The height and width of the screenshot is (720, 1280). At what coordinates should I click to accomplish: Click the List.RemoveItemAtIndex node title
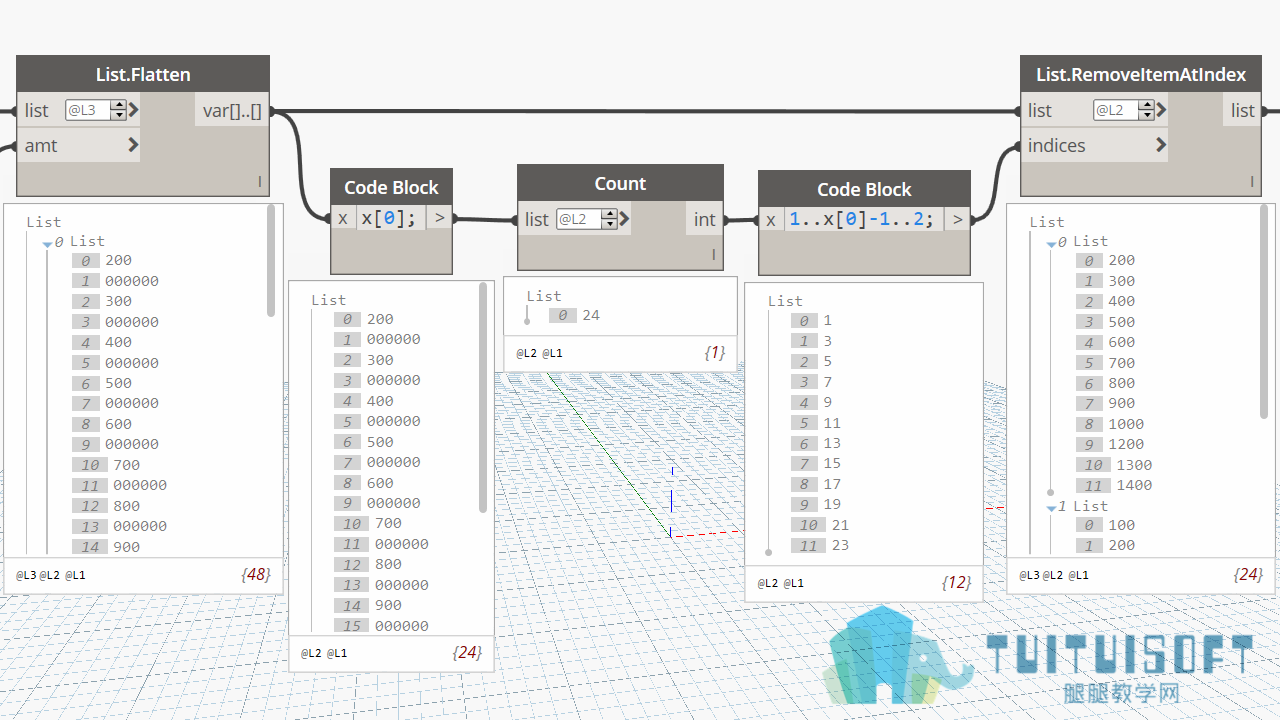tap(1141, 74)
